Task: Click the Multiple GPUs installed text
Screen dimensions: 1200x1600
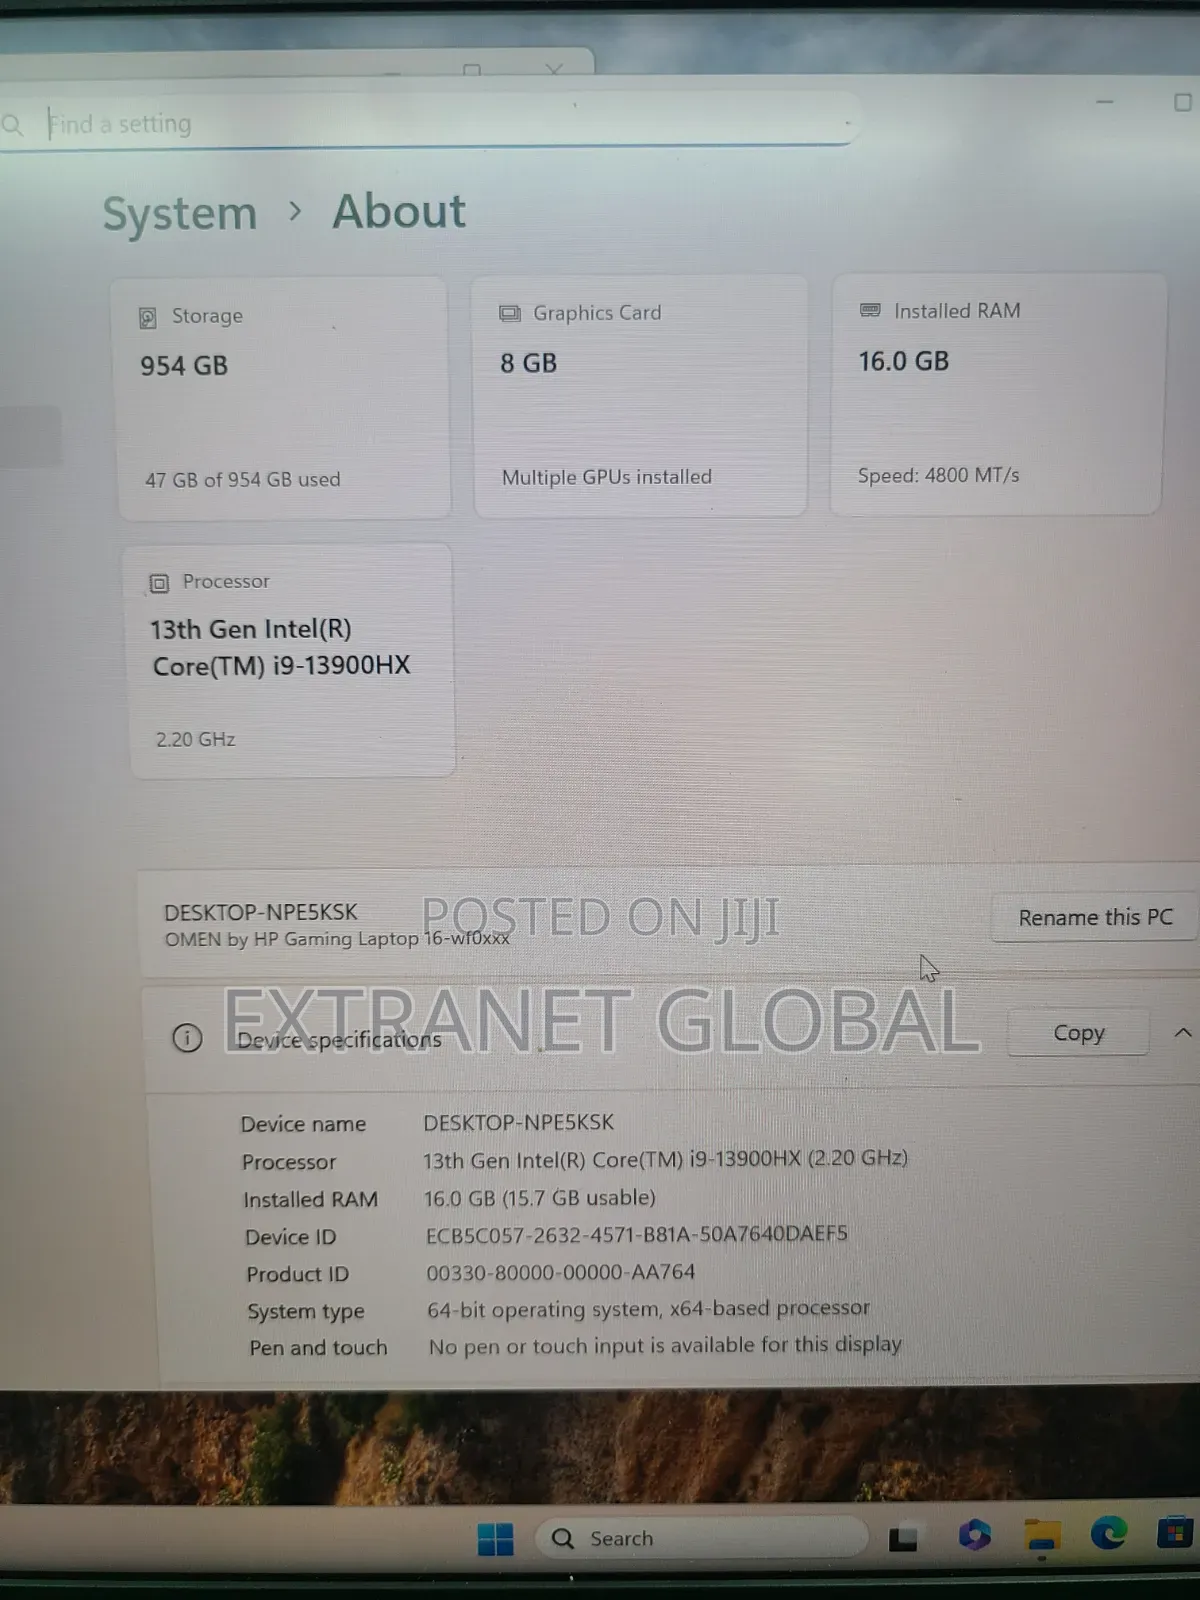Action: pos(607,477)
